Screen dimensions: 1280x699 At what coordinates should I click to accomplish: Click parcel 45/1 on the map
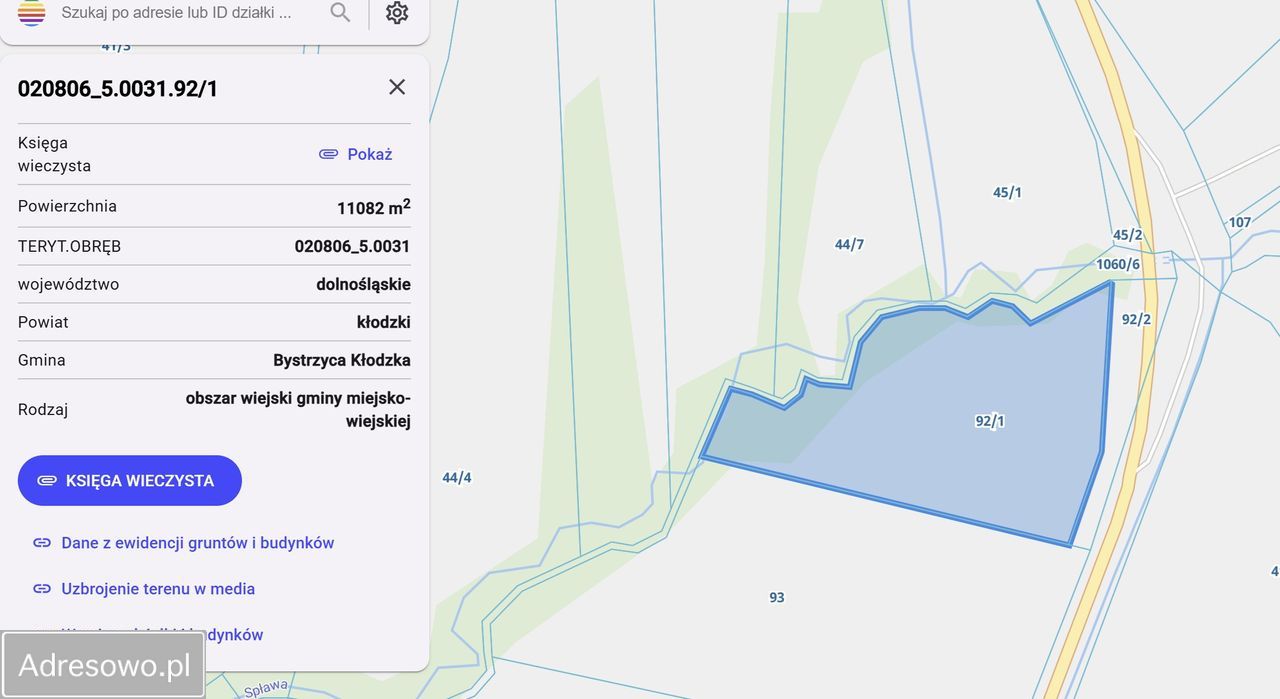click(x=1006, y=192)
